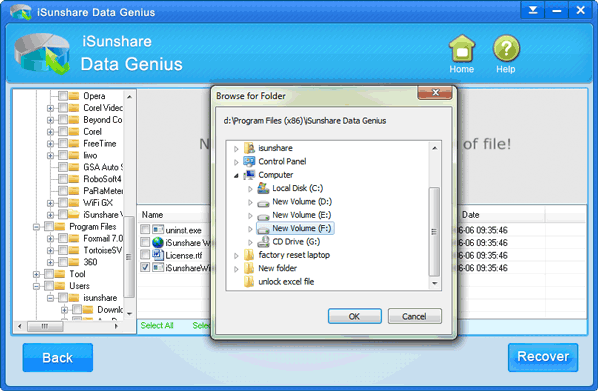Expand the Control Panel node

coord(236,162)
